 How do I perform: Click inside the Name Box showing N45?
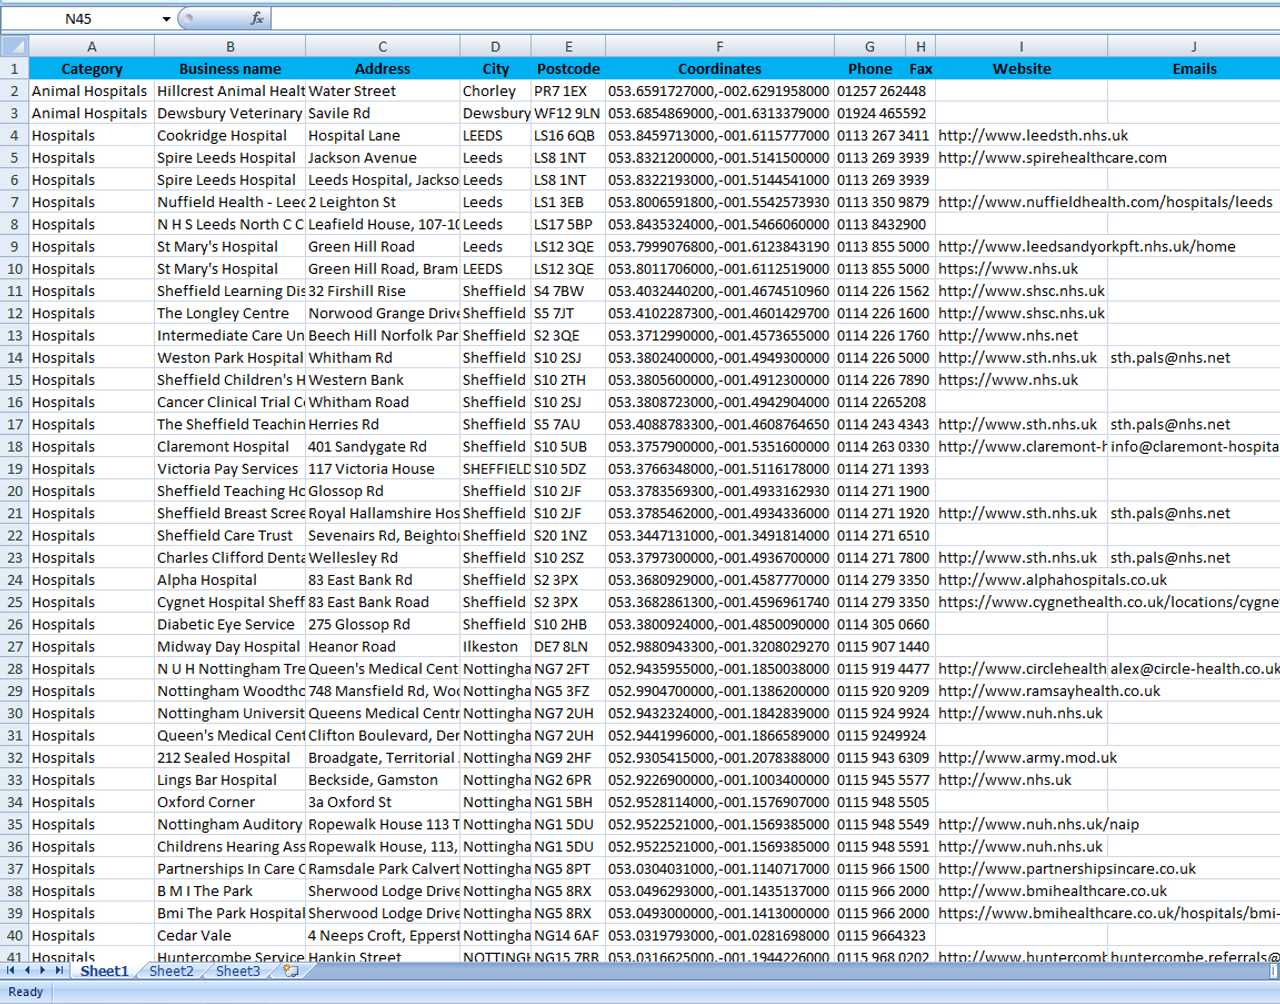(x=79, y=19)
